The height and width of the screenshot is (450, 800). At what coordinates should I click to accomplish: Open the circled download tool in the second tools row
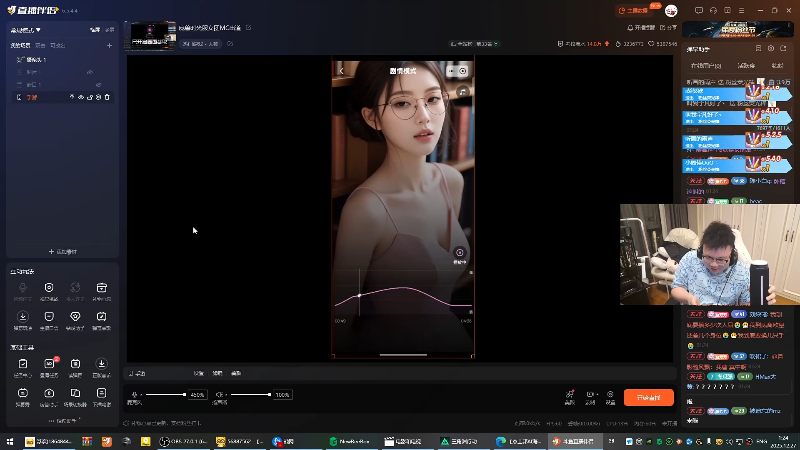[x=23, y=317]
